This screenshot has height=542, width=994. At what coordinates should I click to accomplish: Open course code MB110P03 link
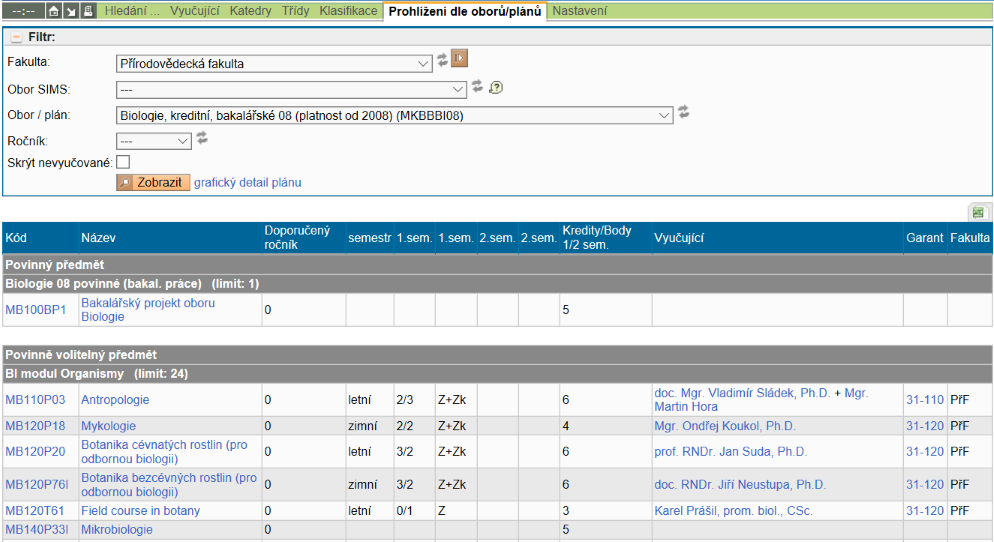[35, 400]
